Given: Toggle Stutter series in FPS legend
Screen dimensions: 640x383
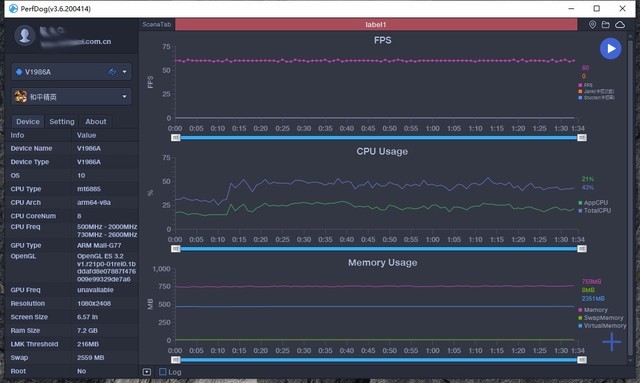Looking at the screenshot, I should click(596, 98).
